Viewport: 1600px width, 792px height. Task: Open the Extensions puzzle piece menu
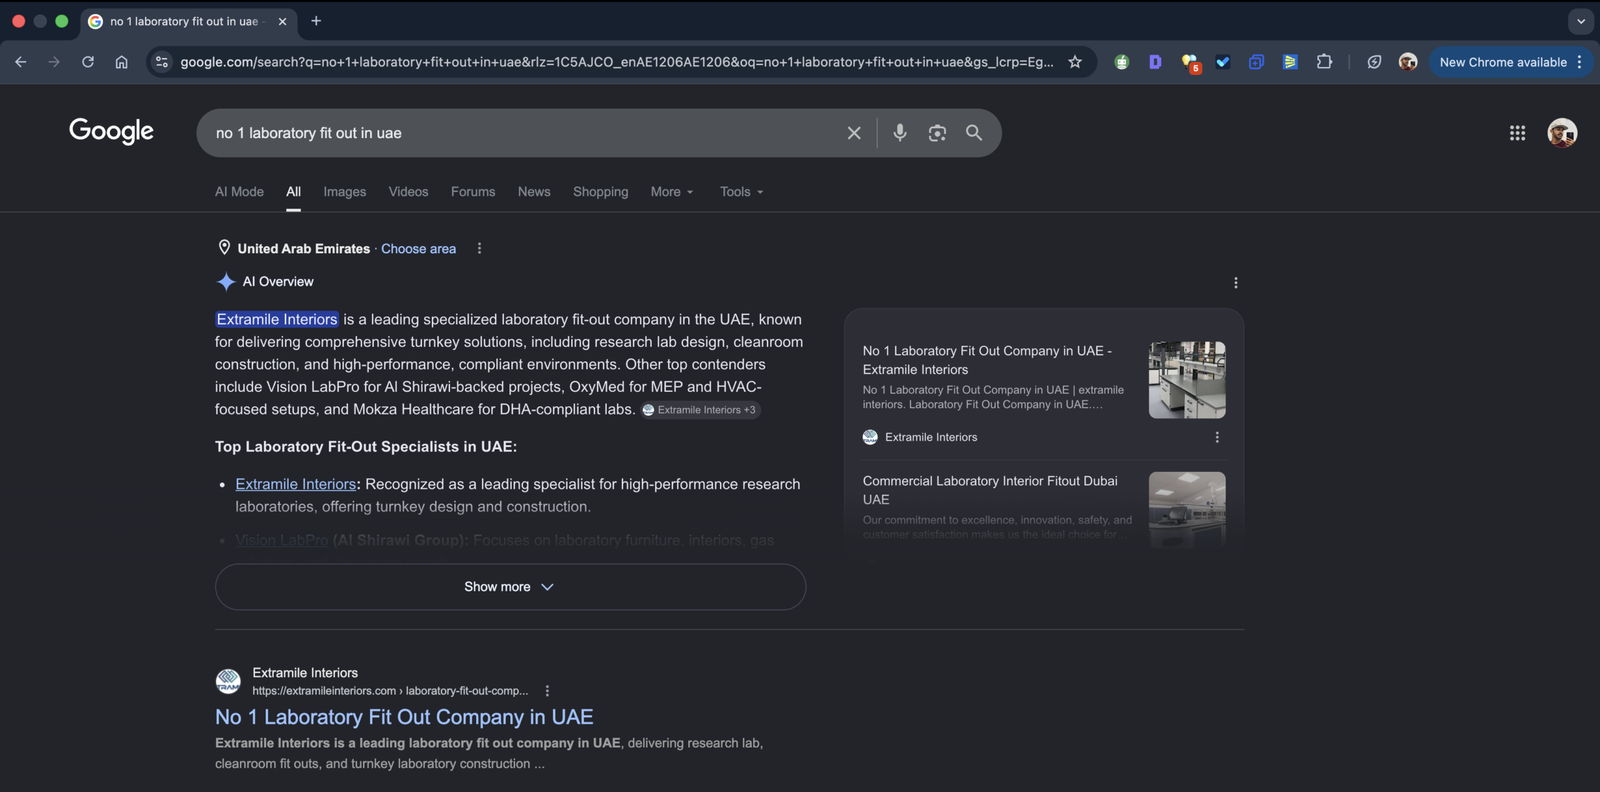click(1324, 62)
